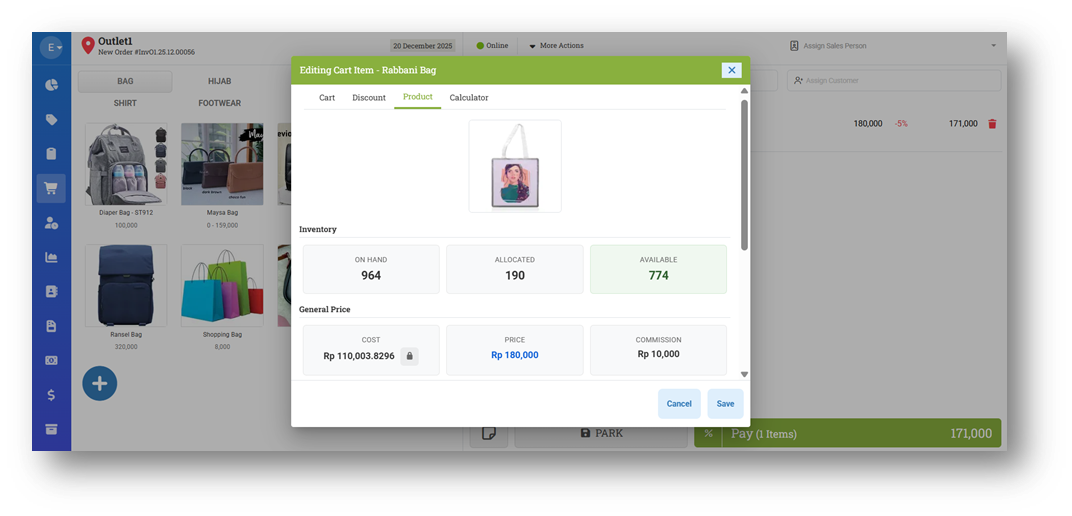
Task: Click the red location pin next to Outlet1
Action: click(88, 46)
